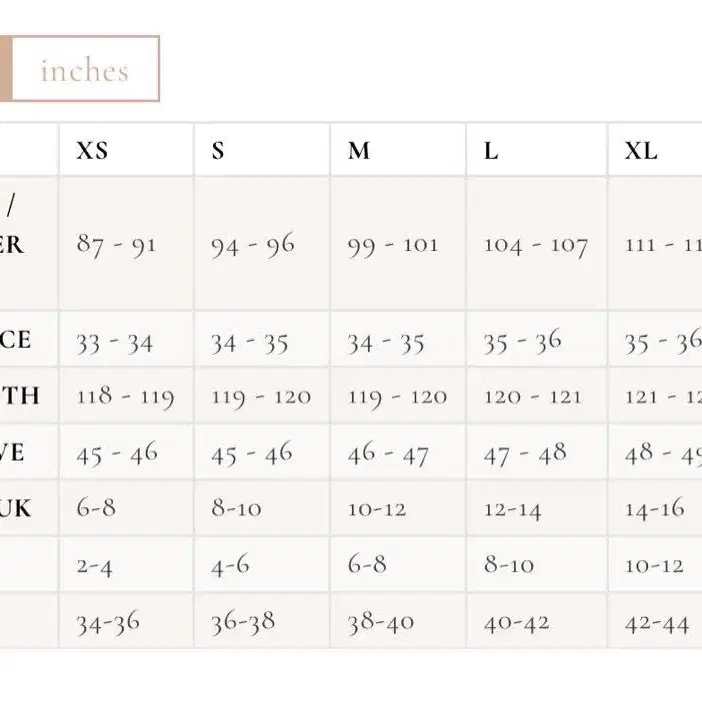This screenshot has width=702, height=702.
Task: Click the M size column header
Action: pos(398,150)
